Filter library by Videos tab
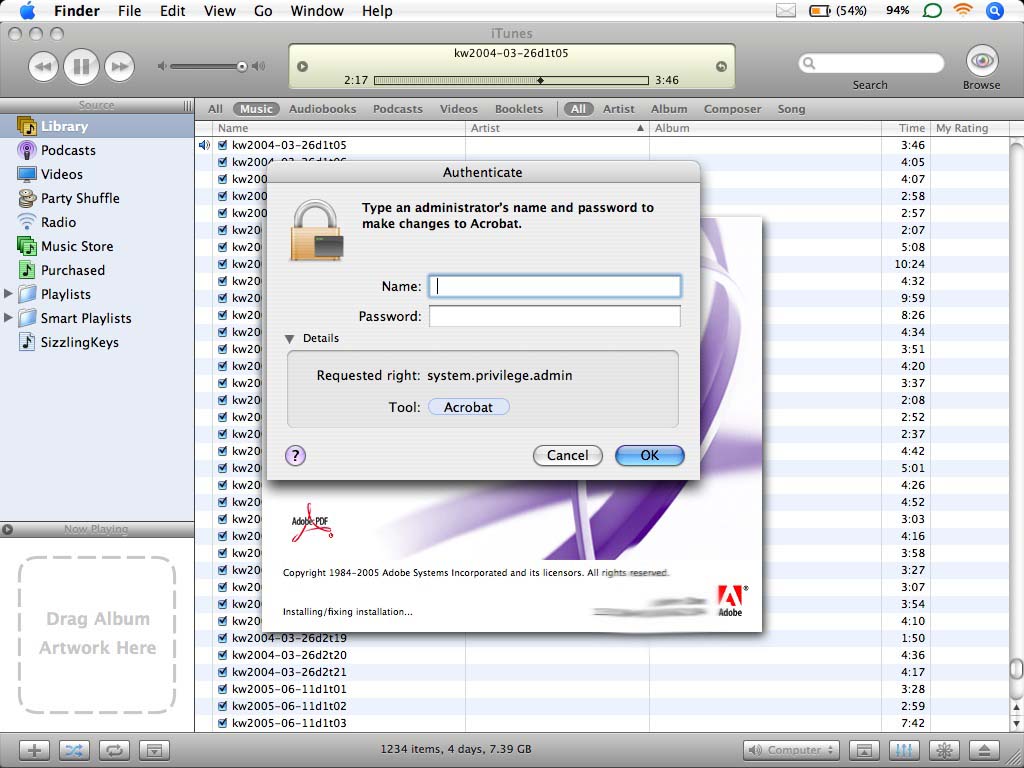Viewport: 1024px width, 768px height. [x=458, y=109]
